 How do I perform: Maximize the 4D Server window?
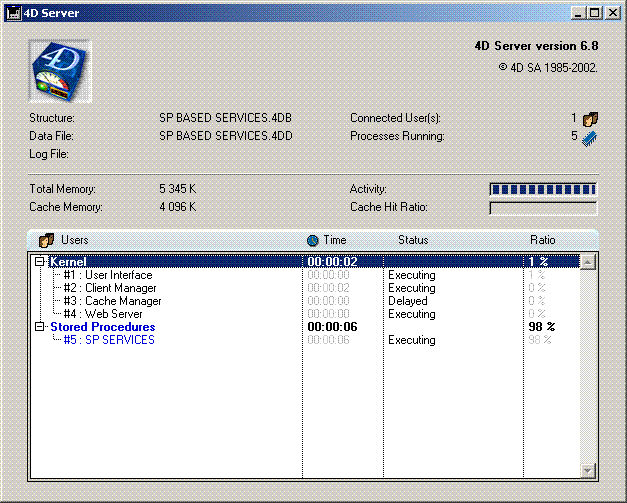tap(596, 13)
